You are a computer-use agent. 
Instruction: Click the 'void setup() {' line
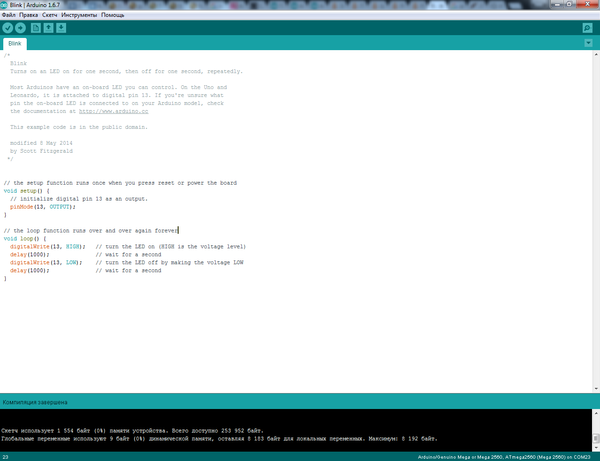coord(26,191)
